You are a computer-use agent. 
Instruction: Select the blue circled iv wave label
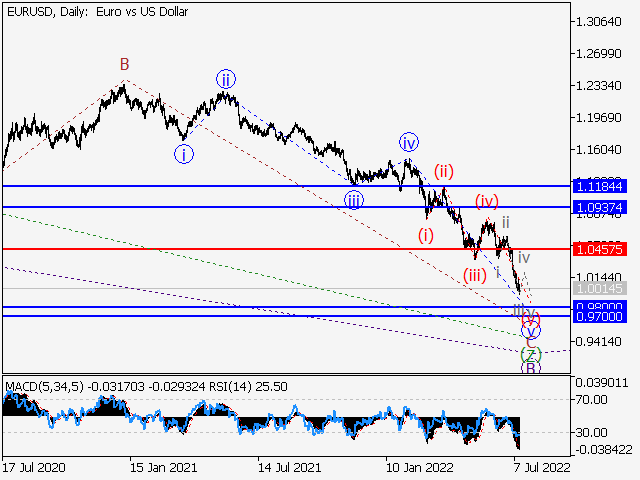click(409, 142)
